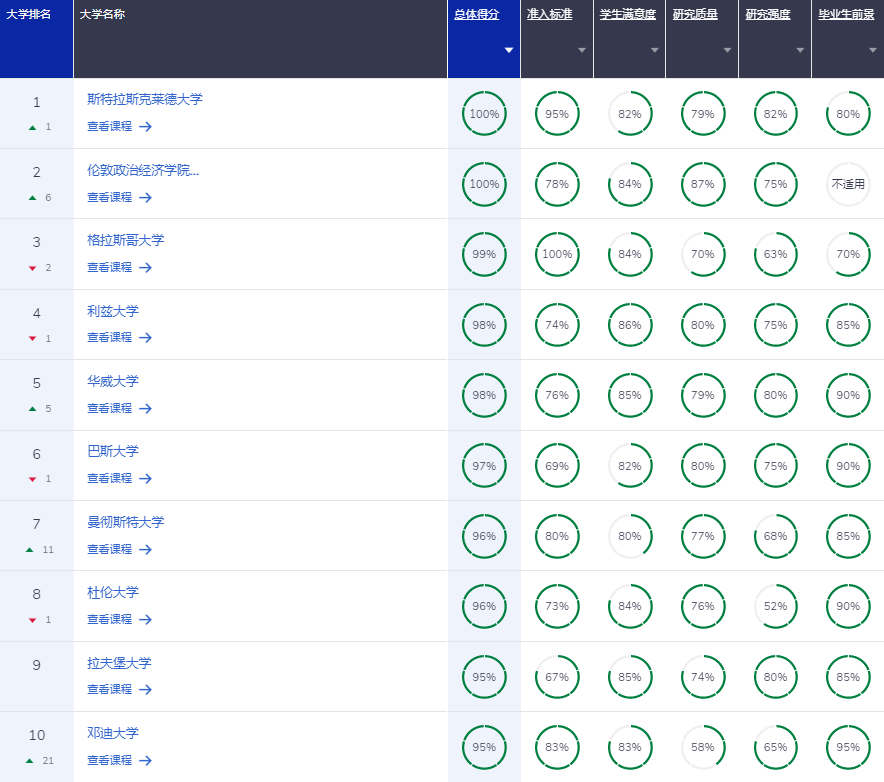Click 86% 学生满意度 value for 利兹大学
The image size is (884, 782).
pyautogui.click(x=630, y=325)
